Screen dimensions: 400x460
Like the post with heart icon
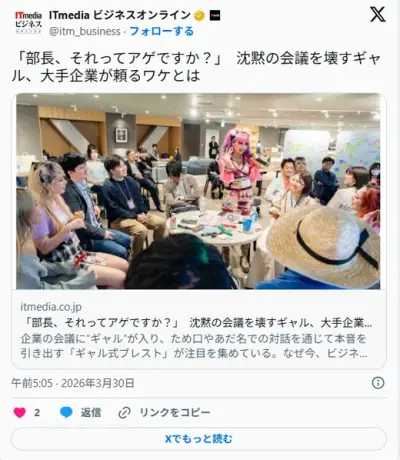point(20,413)
